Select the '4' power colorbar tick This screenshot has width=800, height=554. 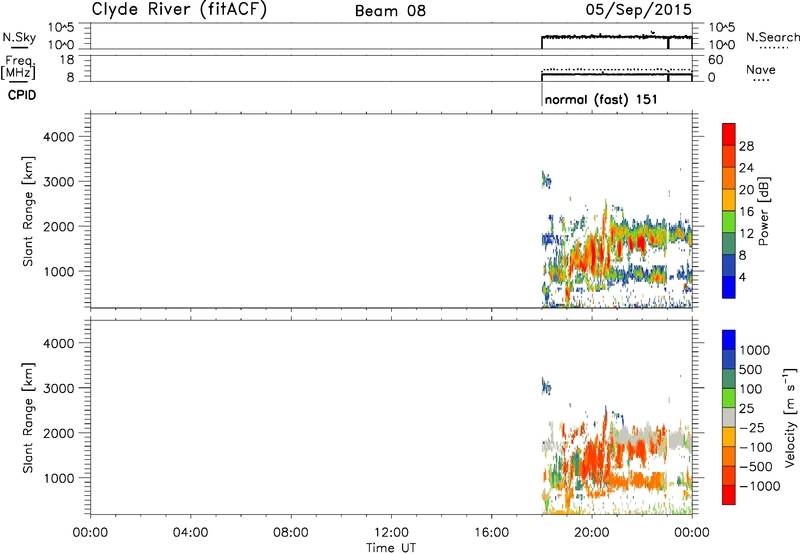coord(742,277)
